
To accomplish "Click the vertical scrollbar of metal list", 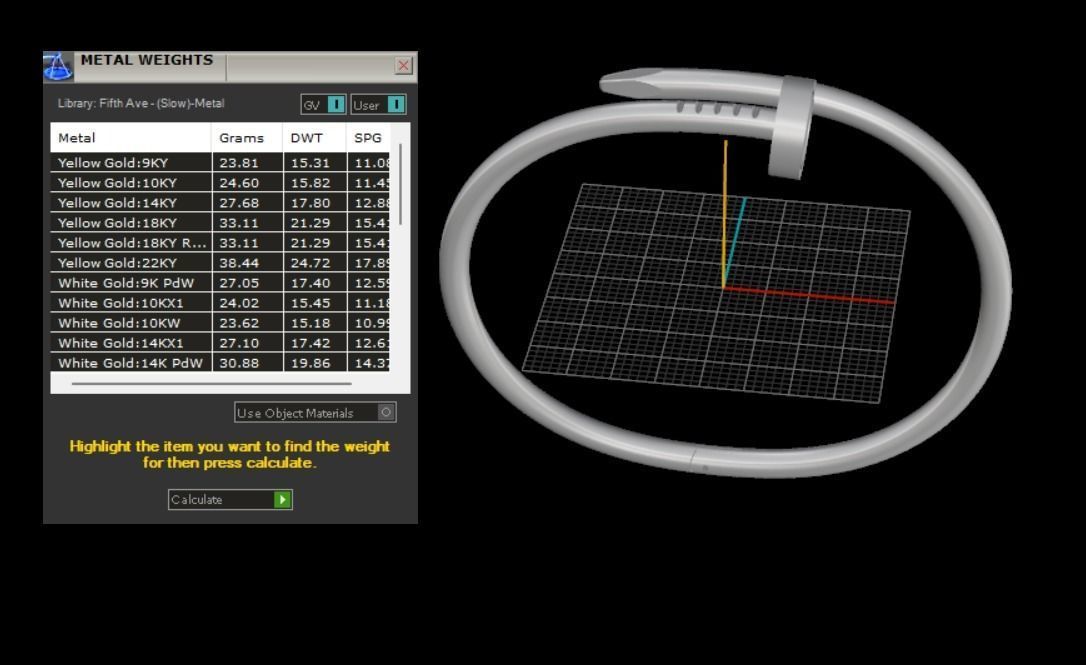I will click(401, 184).
